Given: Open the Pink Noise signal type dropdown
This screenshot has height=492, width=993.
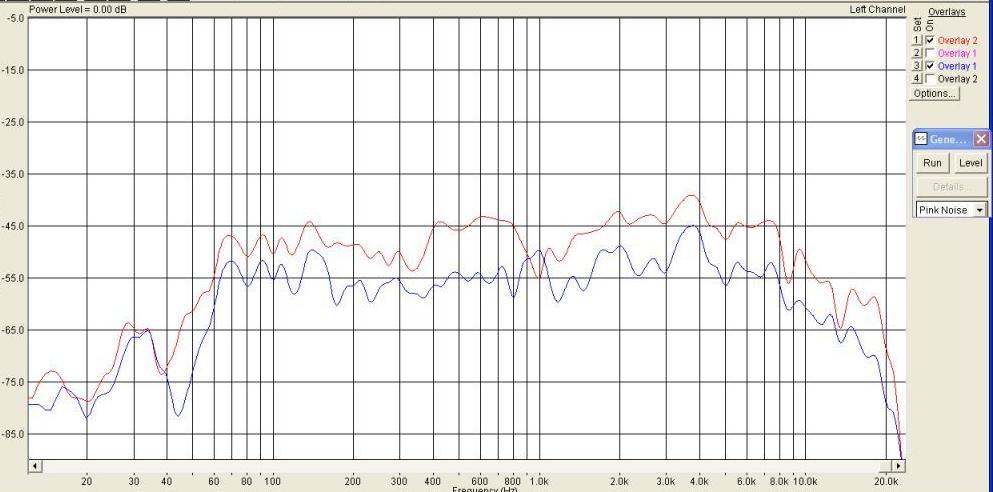Looking at the screenshot, I should coord(980,210).
